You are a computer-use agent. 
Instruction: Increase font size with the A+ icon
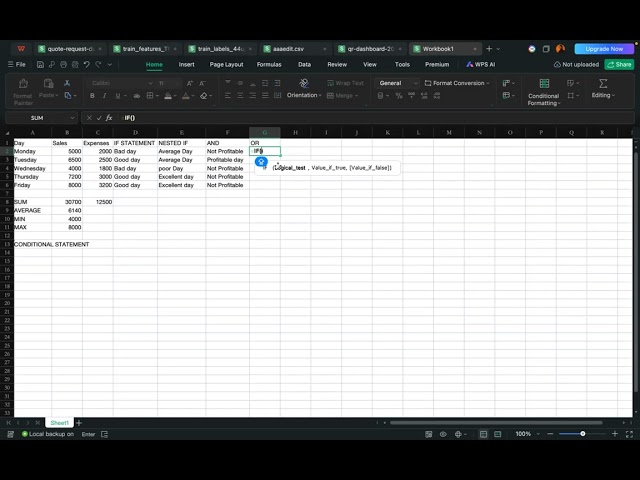coord(190,83)
